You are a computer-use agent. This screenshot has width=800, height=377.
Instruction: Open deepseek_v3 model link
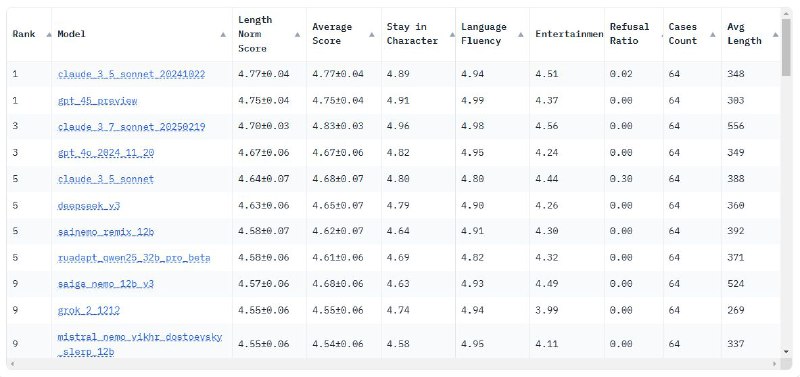[x=89, y=206]
